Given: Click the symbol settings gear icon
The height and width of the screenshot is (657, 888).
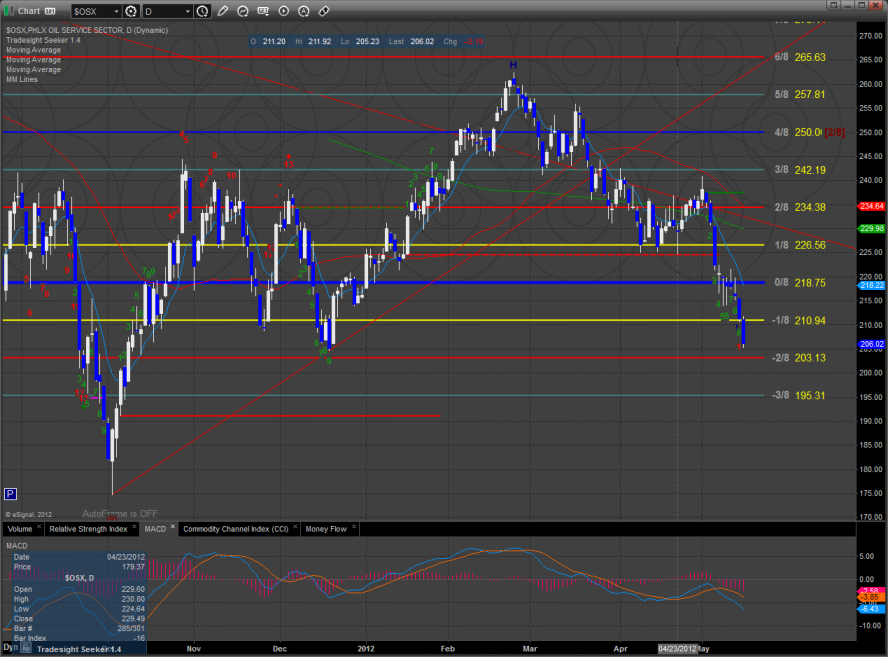Looking at the screenshot, I should coord(130,11).
